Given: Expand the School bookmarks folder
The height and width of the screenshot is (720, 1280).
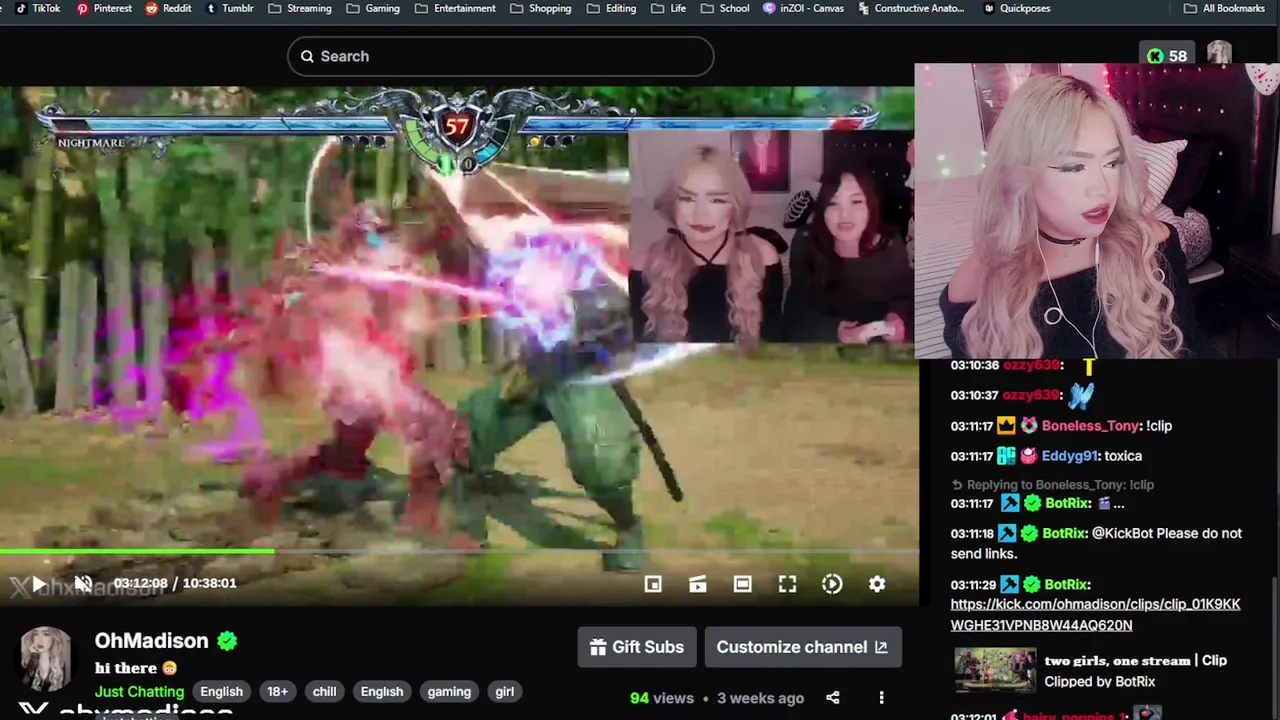Looking at the screenshot, I should [725, 8].
